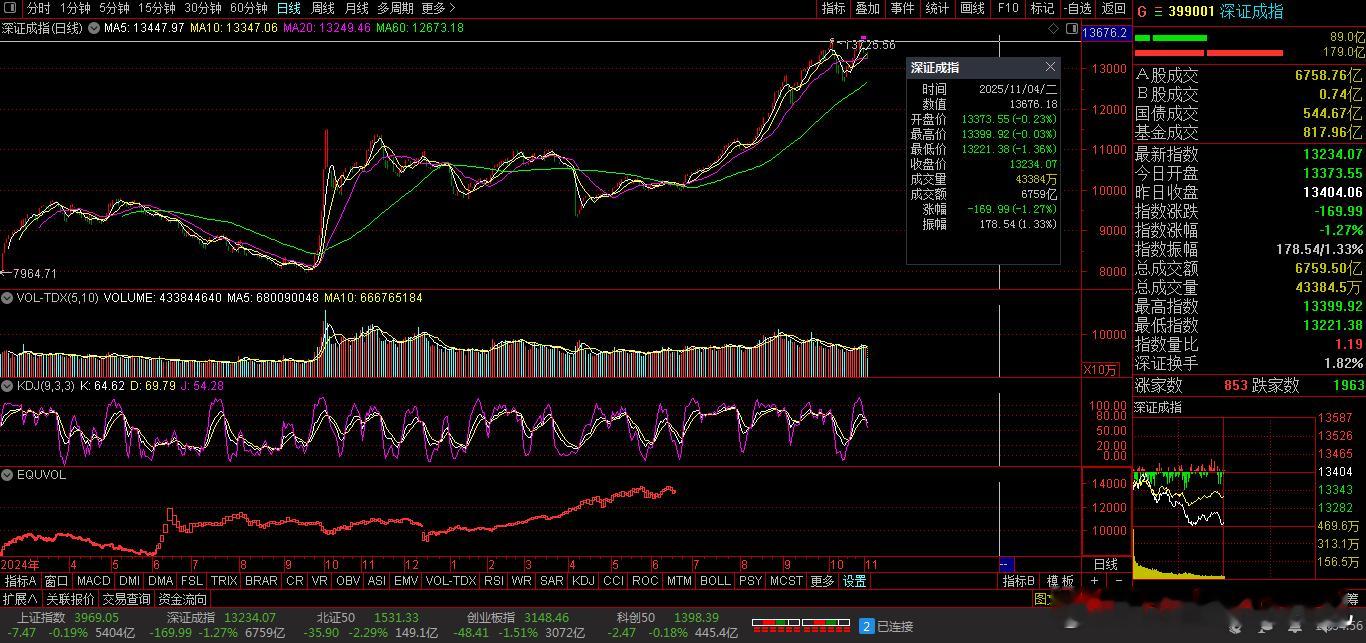Viewport: 1366px width, 643px height.
Task: Select TRIX indicator
Action: (x=224, y=581)
